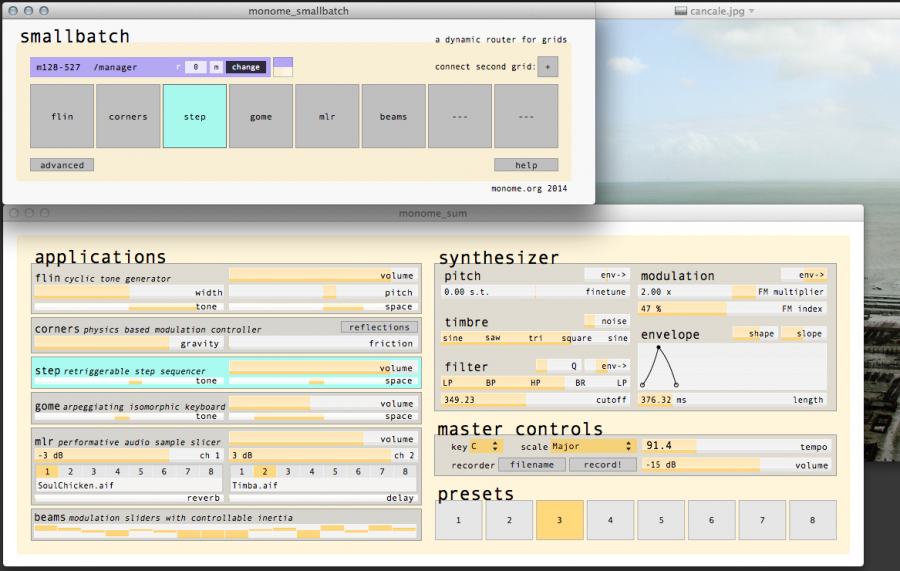
Task: Connect second grid with plus button
Action: point(548,67)
